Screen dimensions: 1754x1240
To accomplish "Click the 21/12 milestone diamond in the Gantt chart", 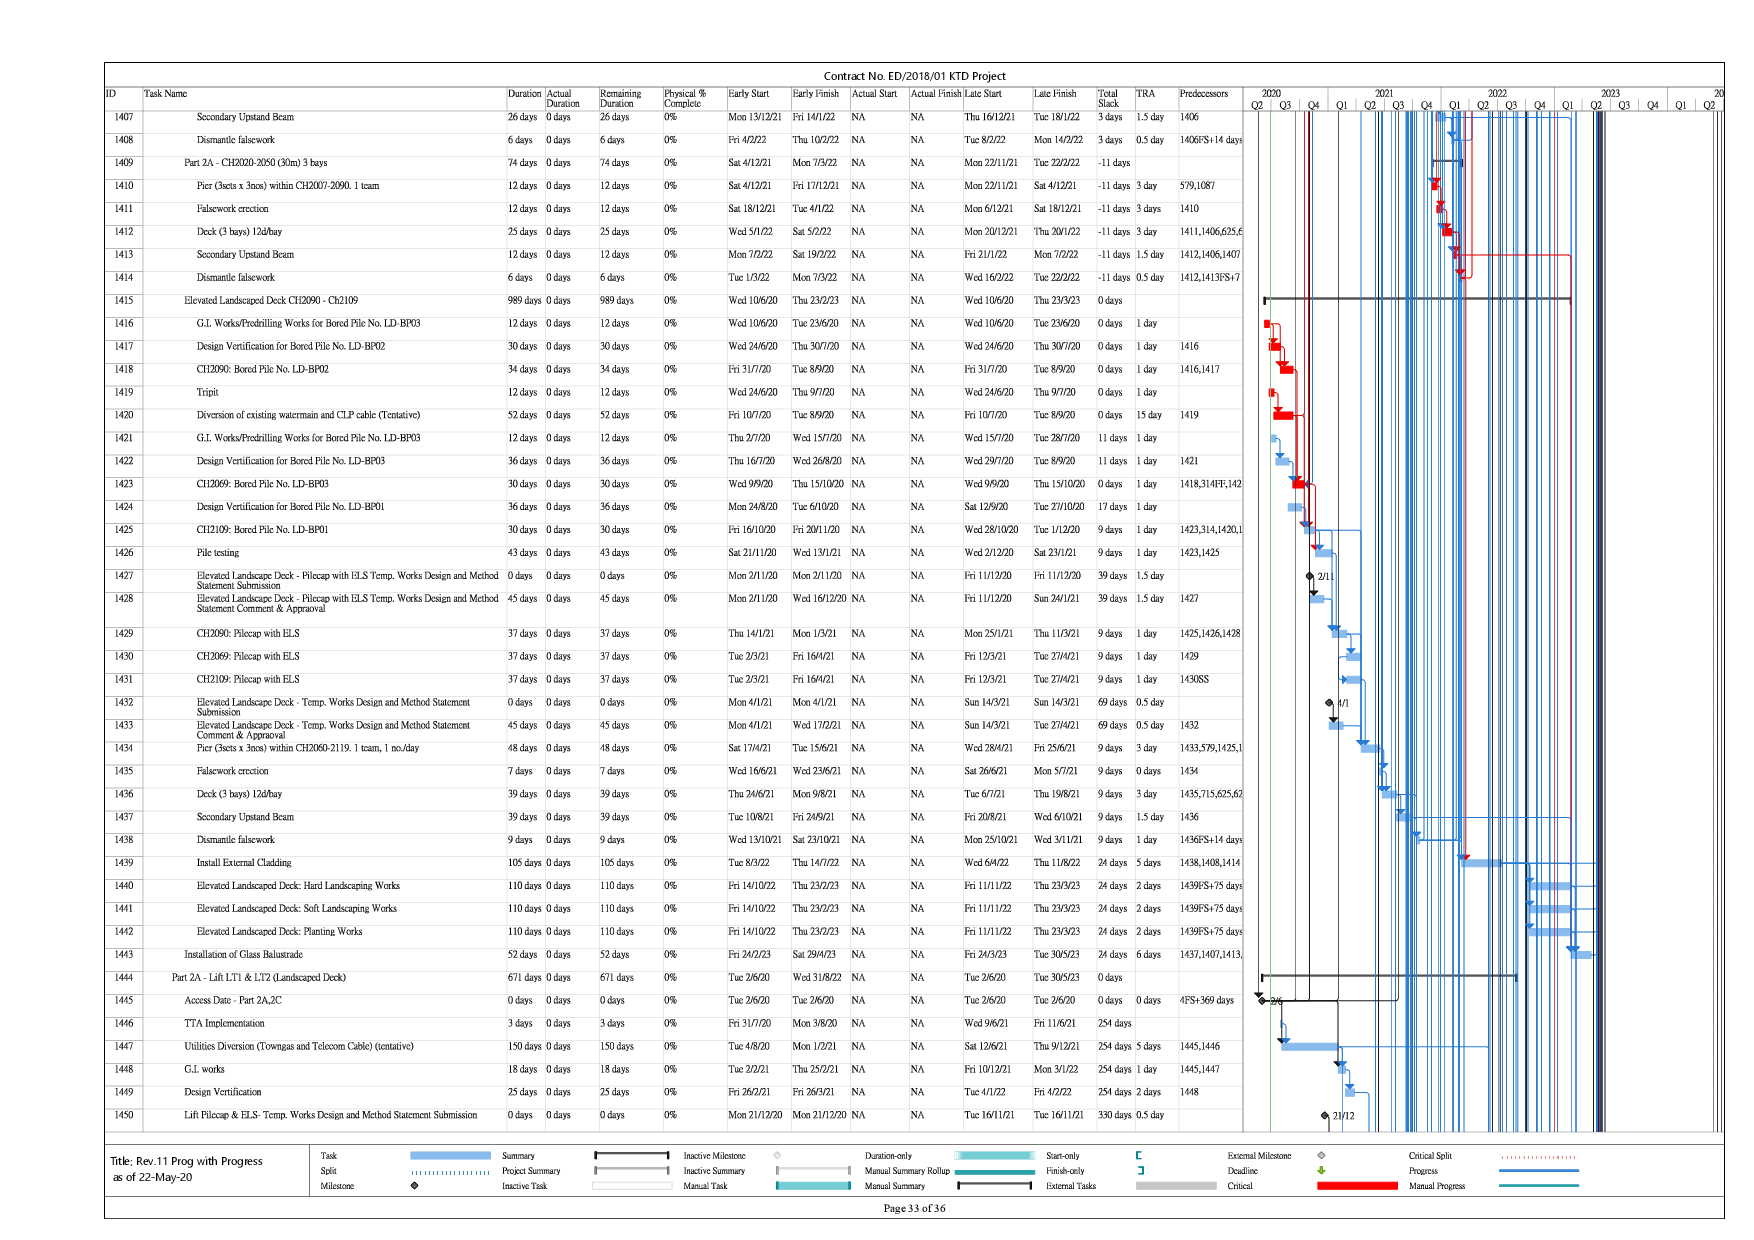I will point(1325,1115).
